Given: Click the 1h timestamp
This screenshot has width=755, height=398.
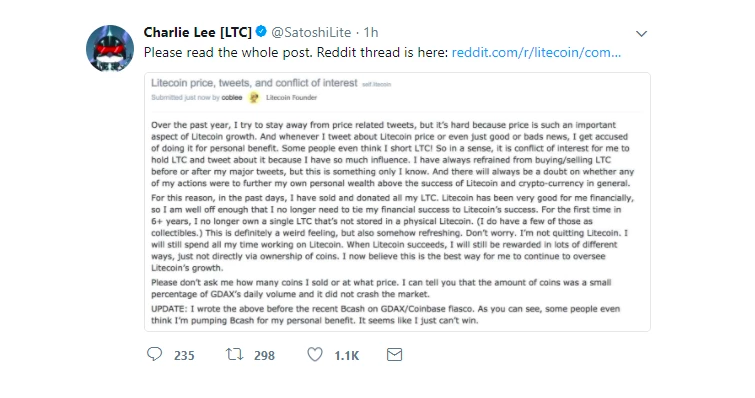Looking at the screenshot, I should tap(371, 32).
